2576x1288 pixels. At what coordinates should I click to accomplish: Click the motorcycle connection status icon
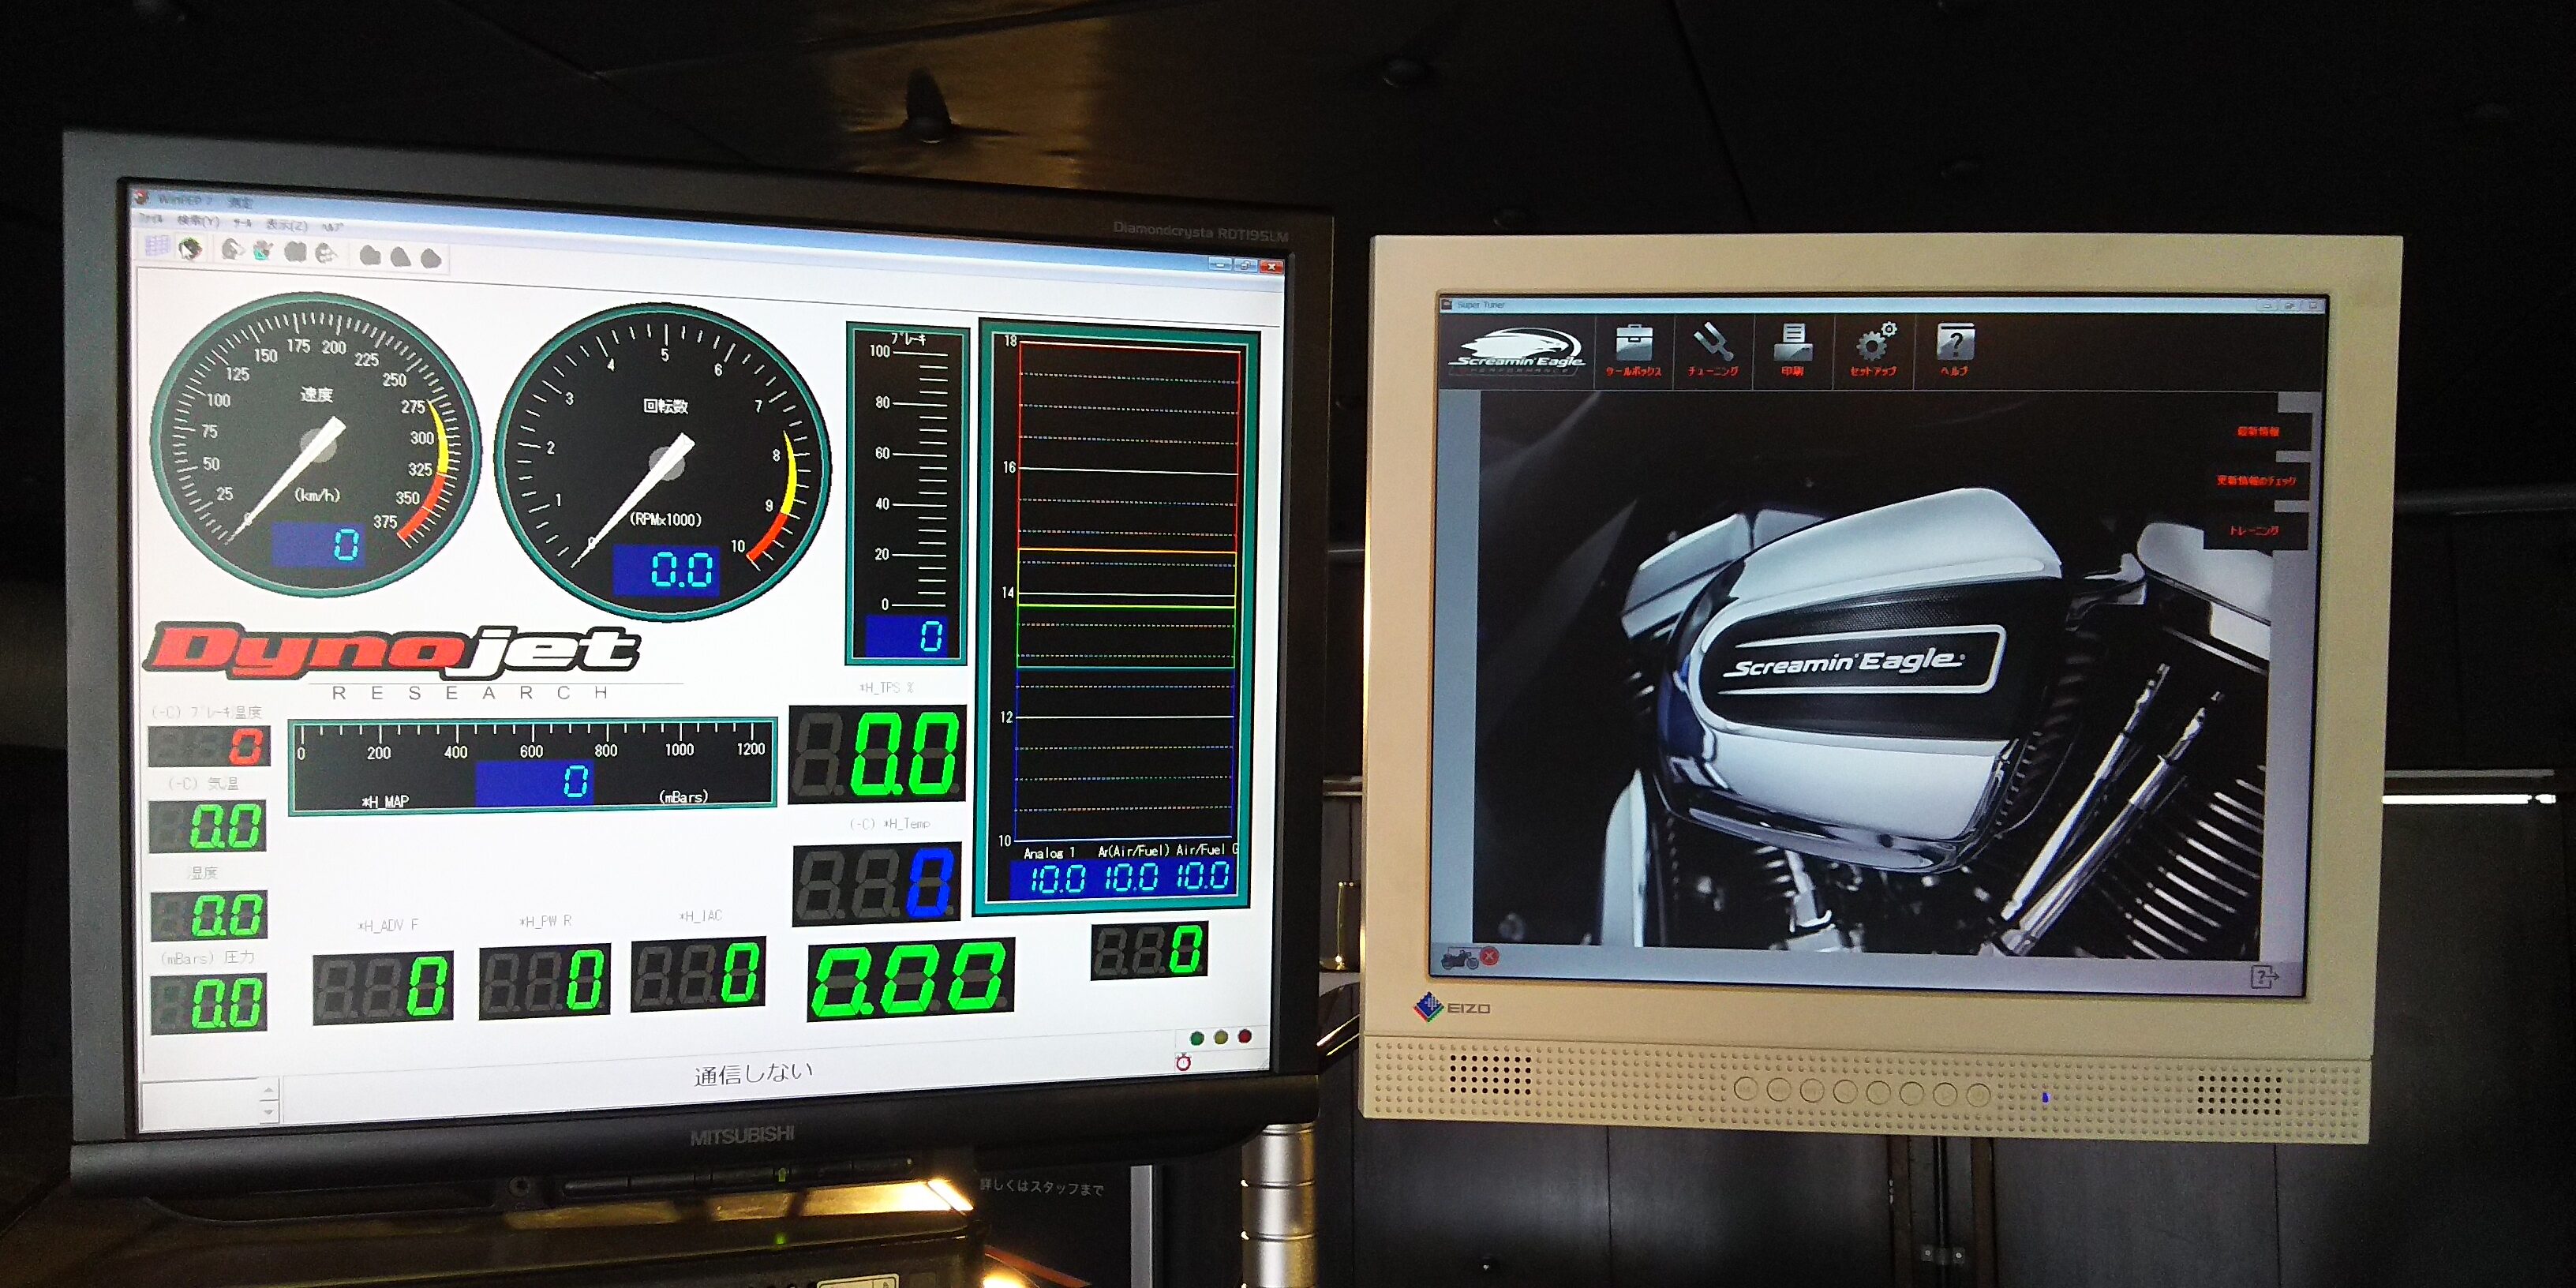(1460, 959)
